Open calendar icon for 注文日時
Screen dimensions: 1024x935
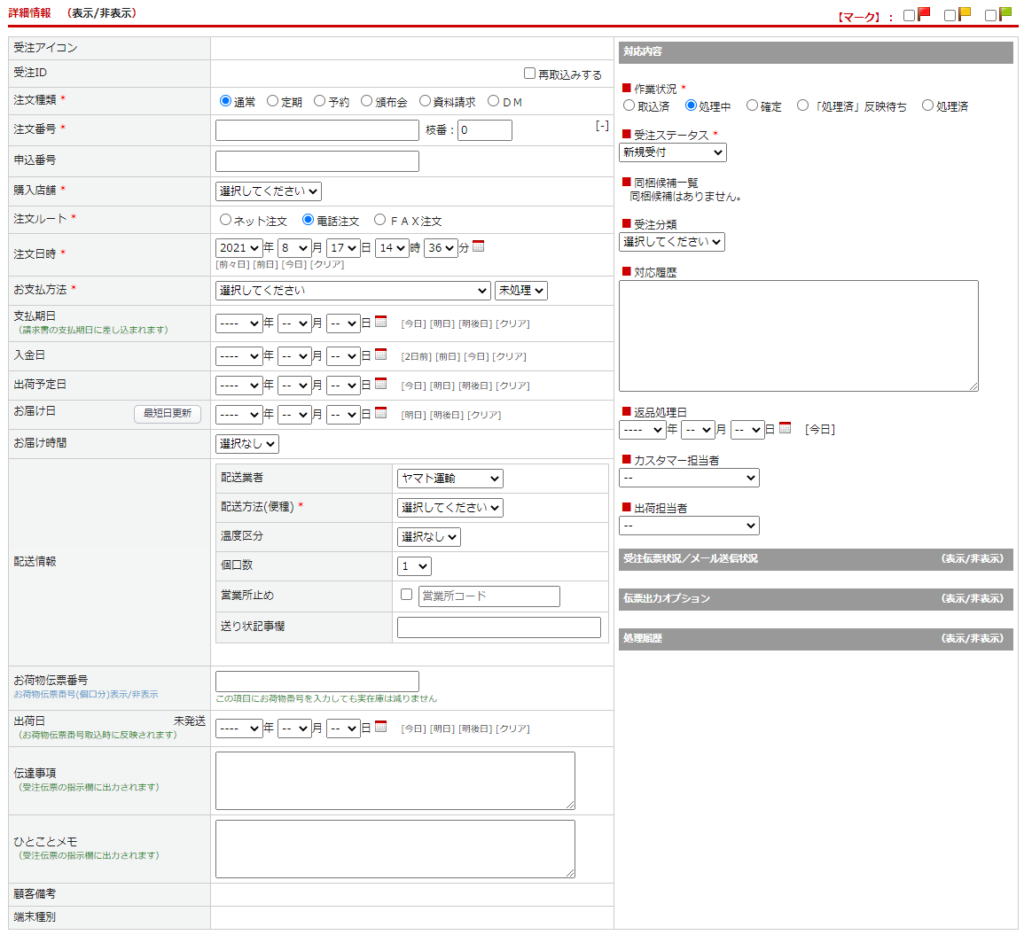point(478,247)
